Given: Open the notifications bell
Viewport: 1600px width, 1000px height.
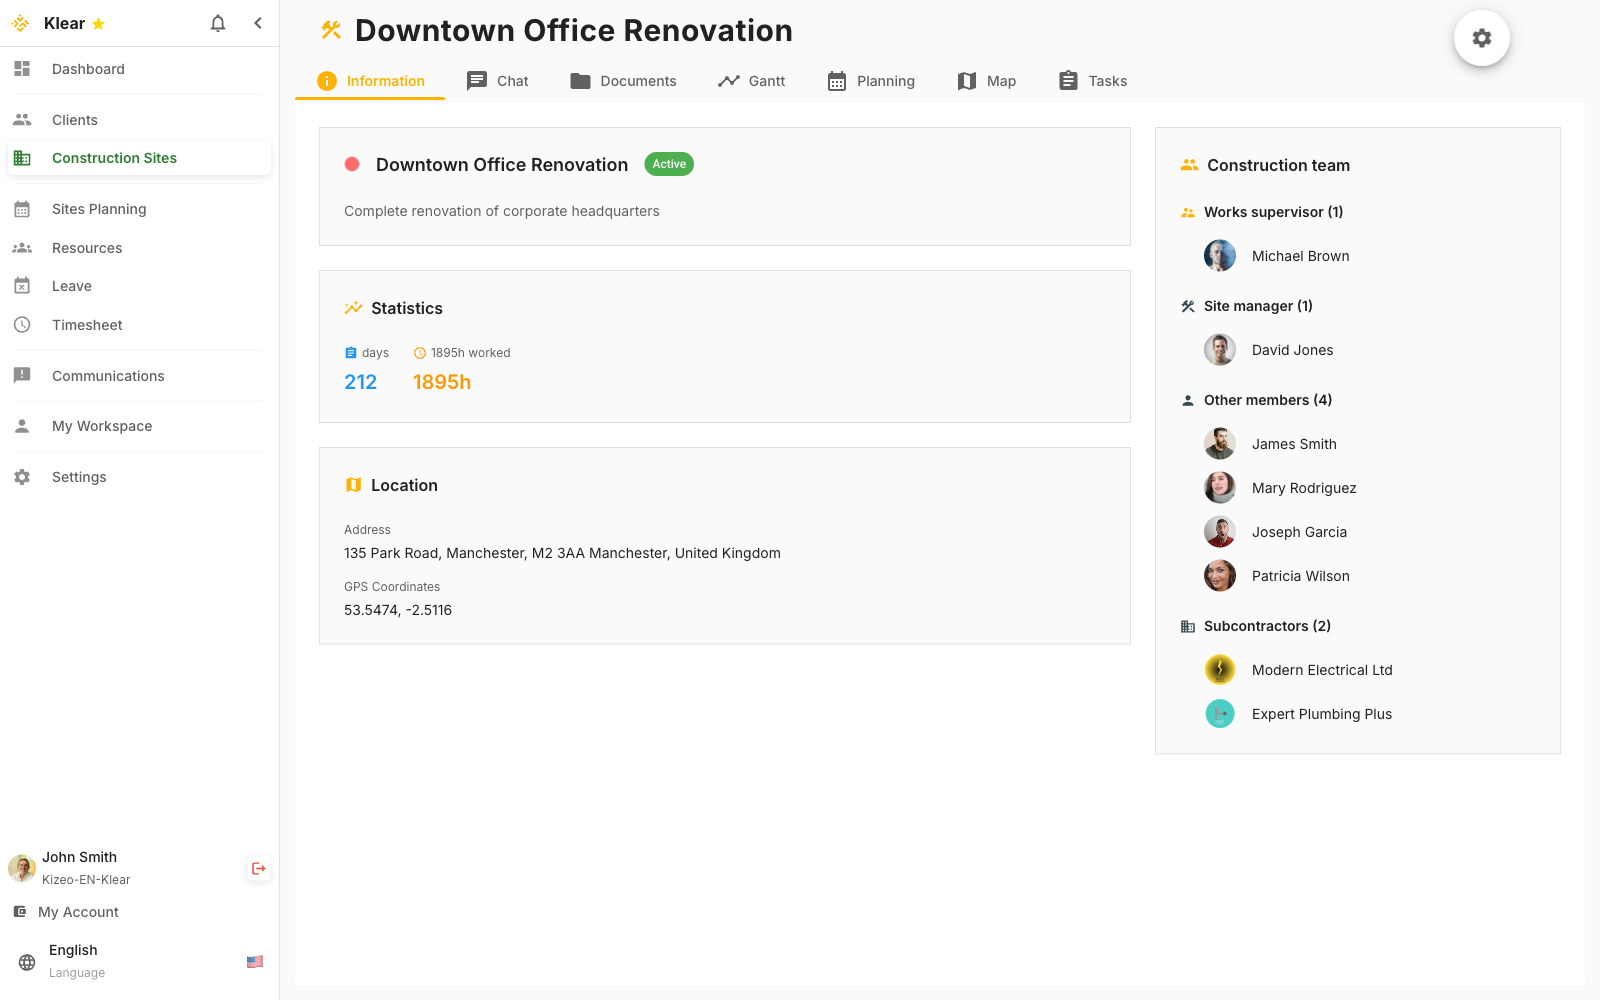Looking at the screenshot, I should (218, 23).
